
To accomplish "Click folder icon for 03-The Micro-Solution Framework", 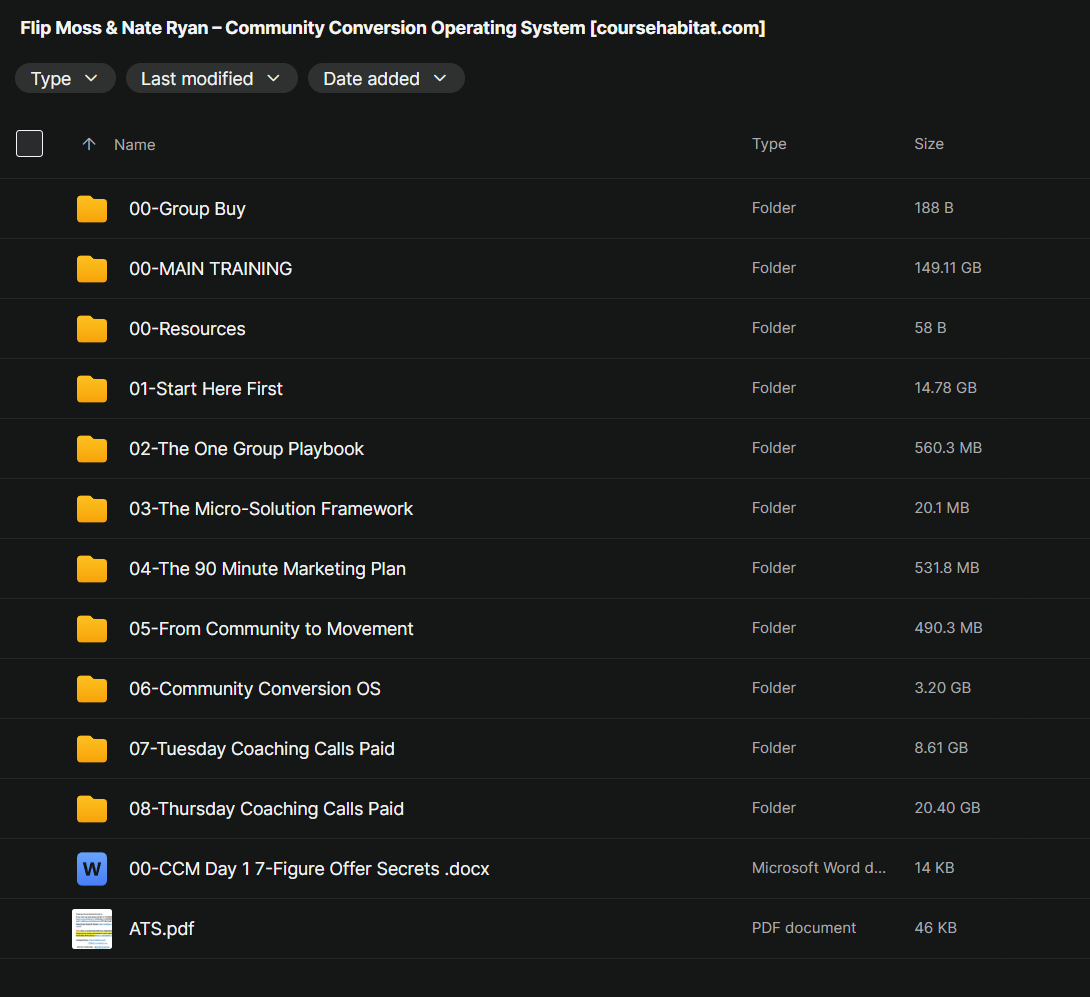I will point(92,509).
